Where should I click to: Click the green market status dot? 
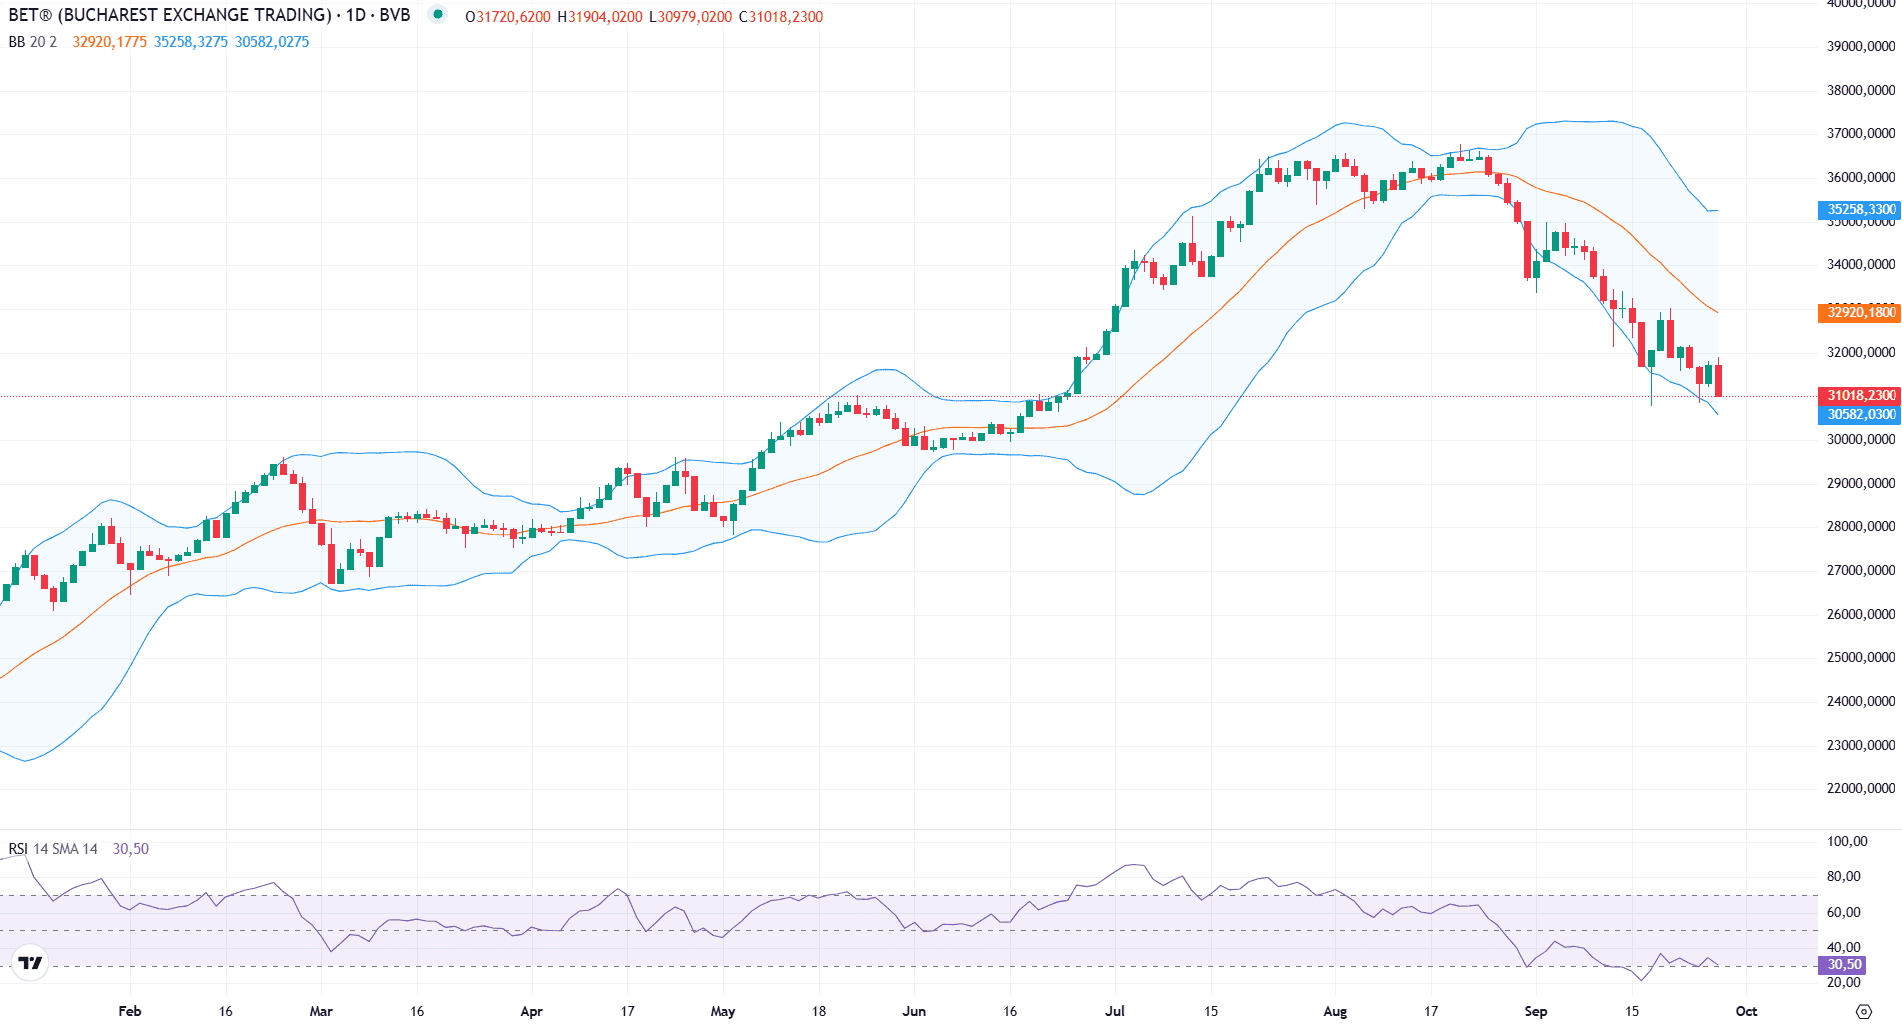click(x=437, y=14)
